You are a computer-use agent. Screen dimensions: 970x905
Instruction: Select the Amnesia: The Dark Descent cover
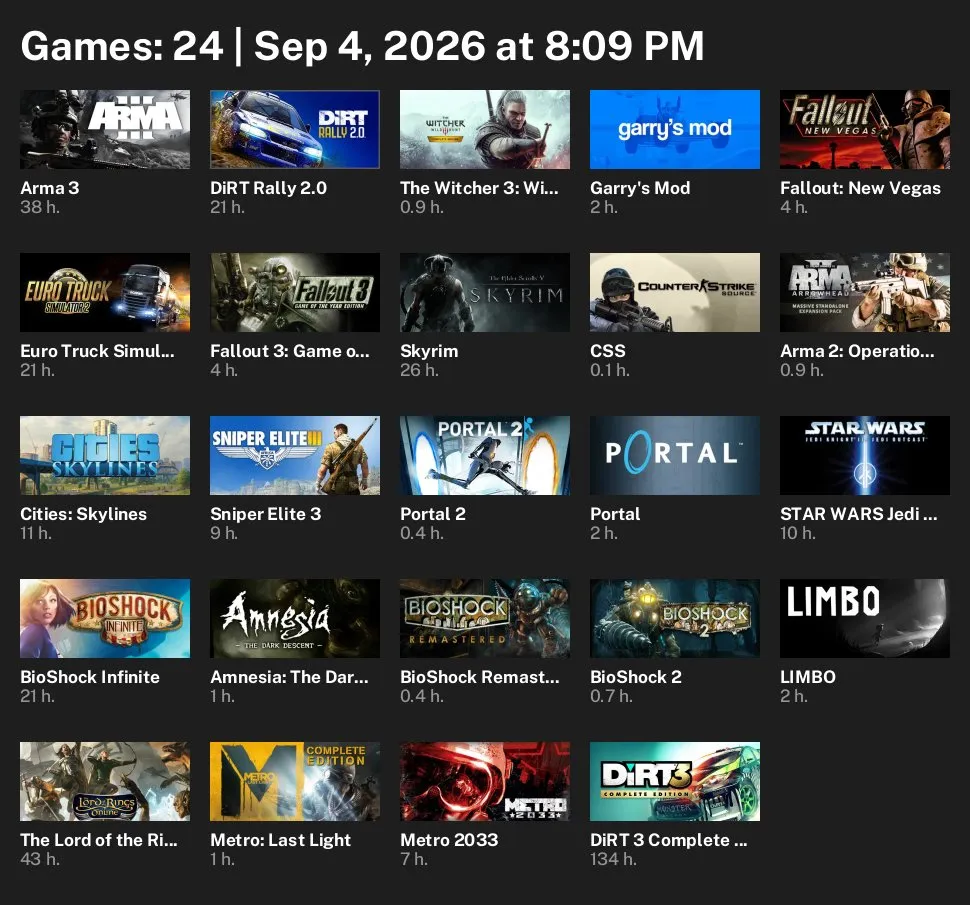295,619
